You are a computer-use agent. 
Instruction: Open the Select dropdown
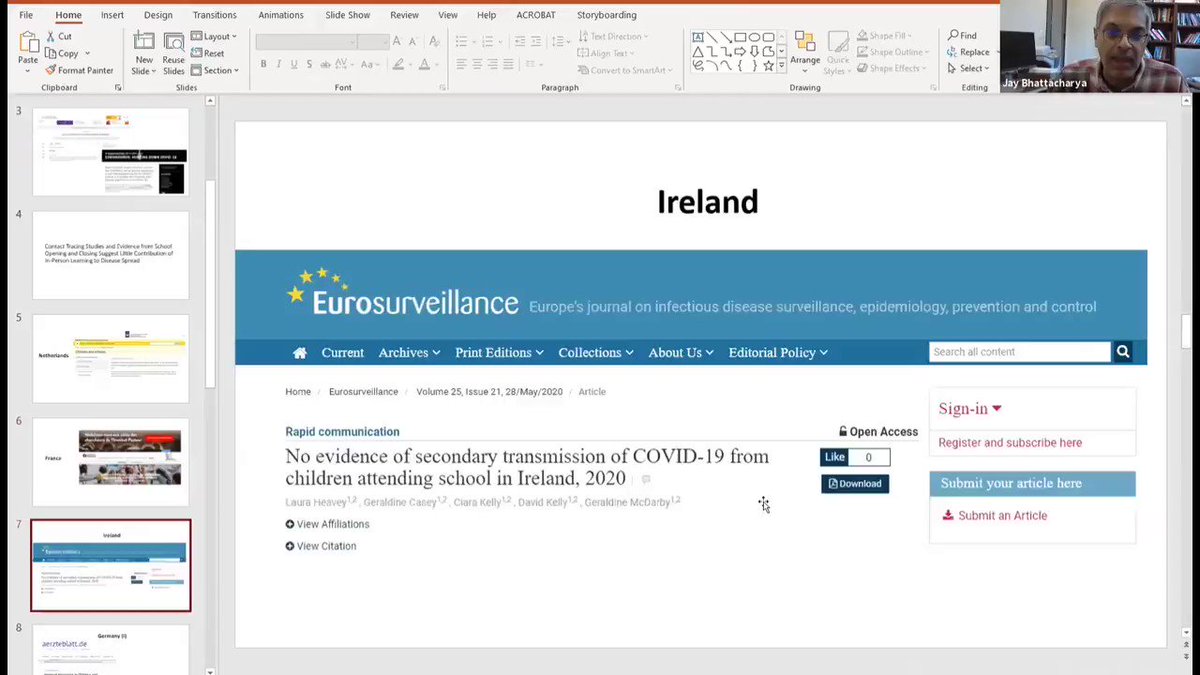[x=967, y=68]
